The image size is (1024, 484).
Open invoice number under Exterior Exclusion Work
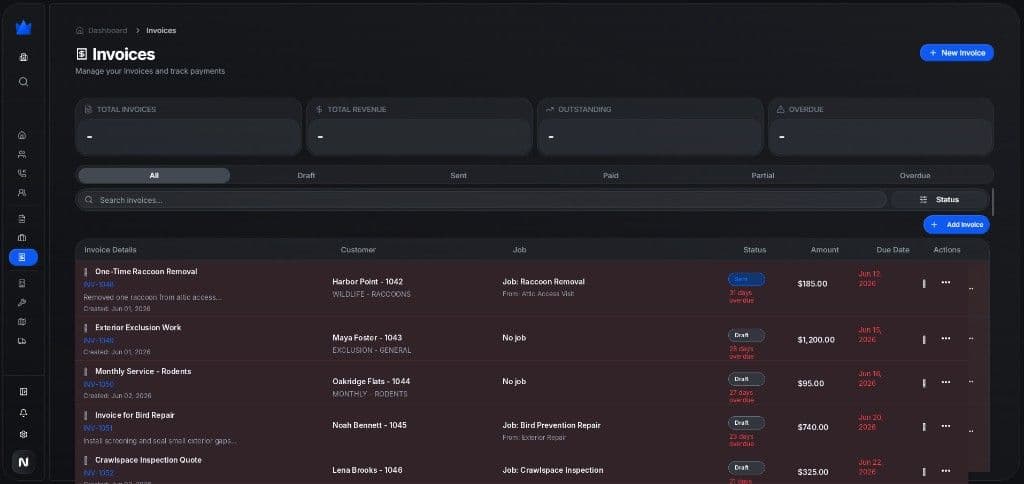(99, 340)
